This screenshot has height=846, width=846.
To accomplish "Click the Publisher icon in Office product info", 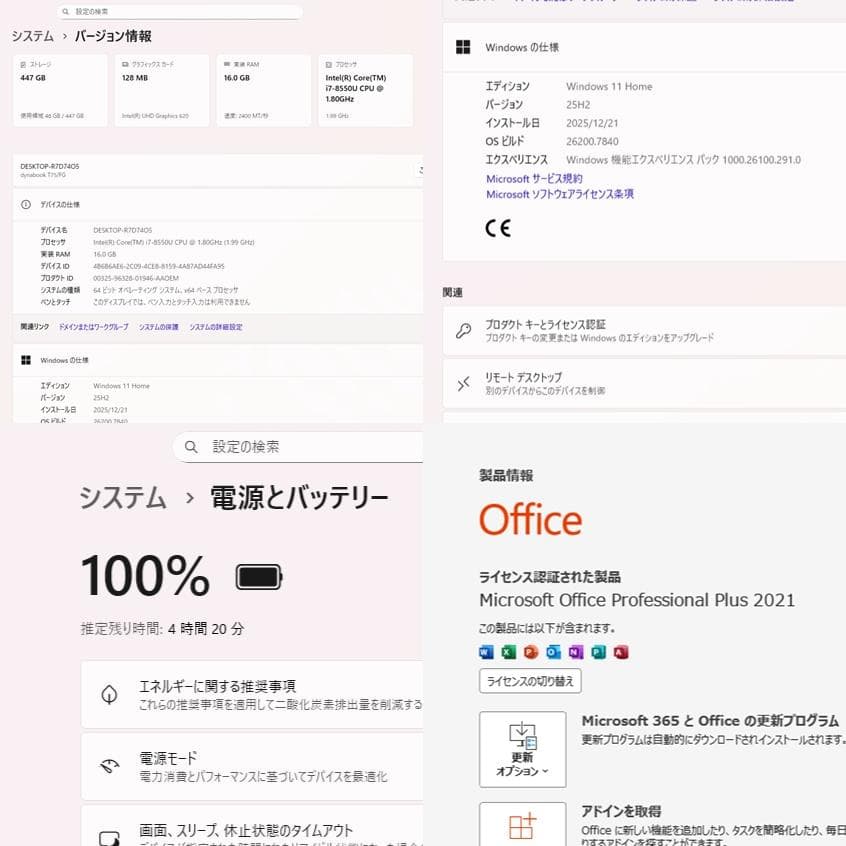I will pyautogui.click(x=598, y=652).
